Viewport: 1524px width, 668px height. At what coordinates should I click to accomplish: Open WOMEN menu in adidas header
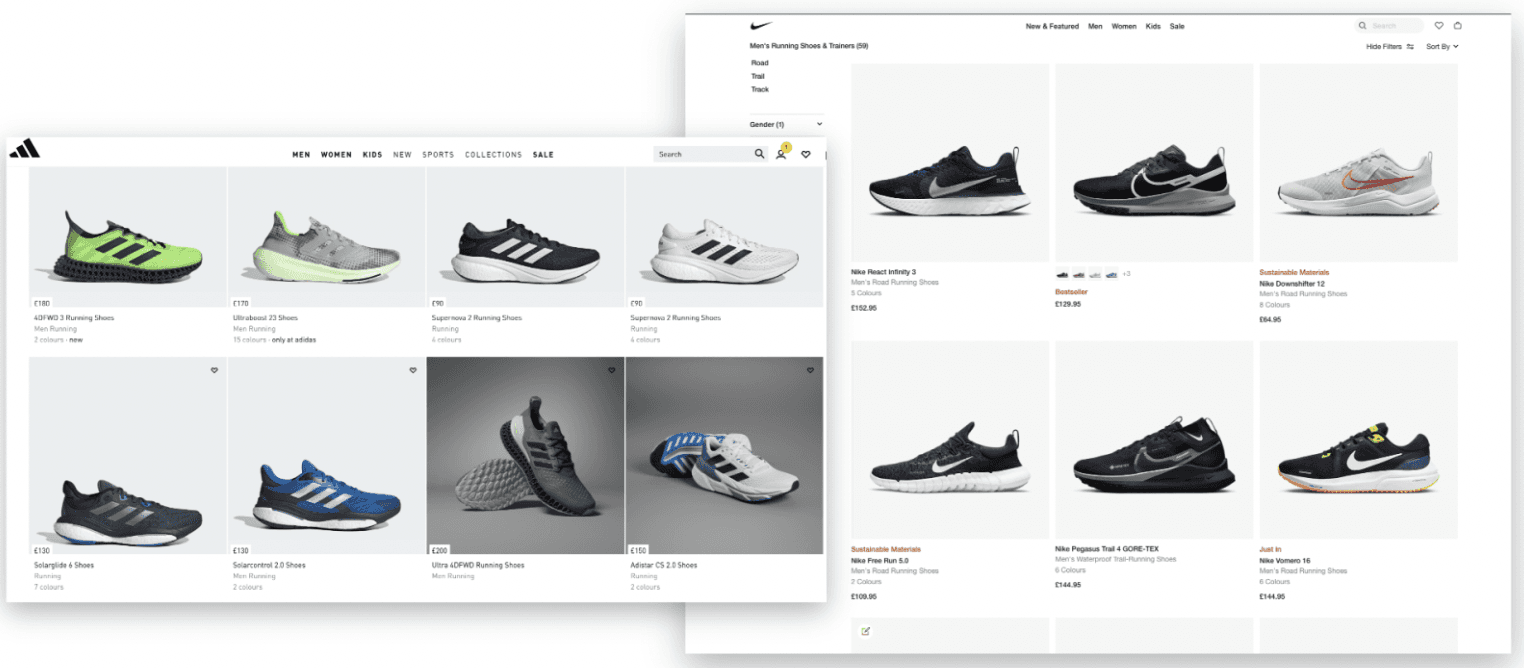[x=336, y=155]
